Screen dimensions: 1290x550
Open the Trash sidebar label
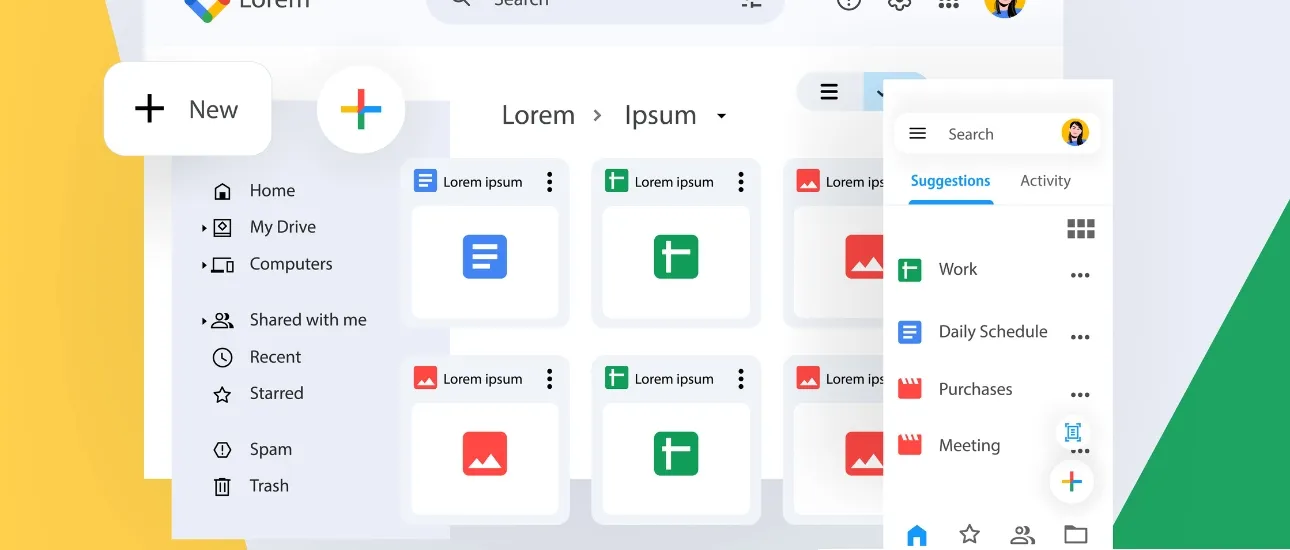(269, 486)
